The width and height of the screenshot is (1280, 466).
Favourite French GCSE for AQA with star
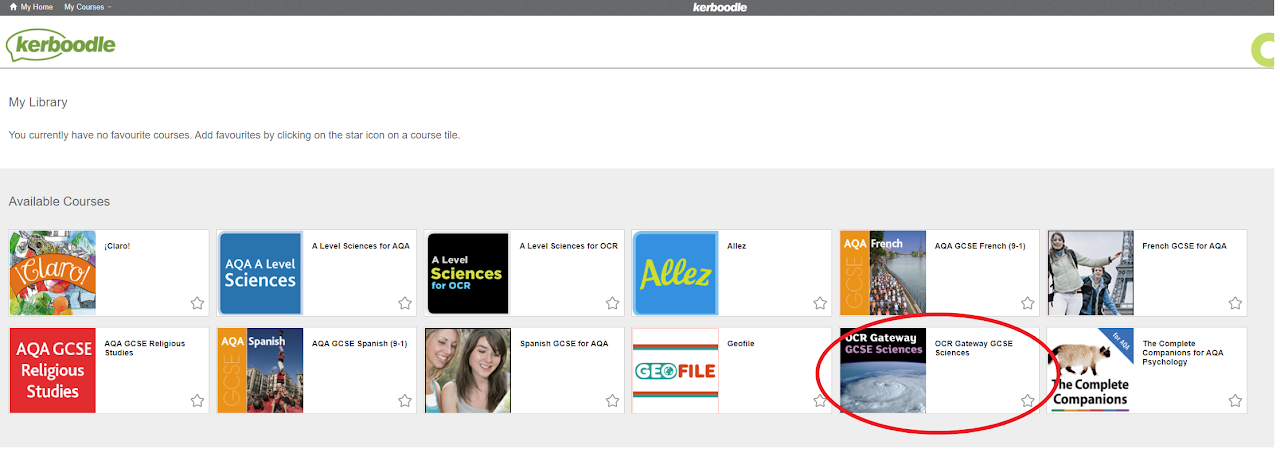(x=1235, y=303)
